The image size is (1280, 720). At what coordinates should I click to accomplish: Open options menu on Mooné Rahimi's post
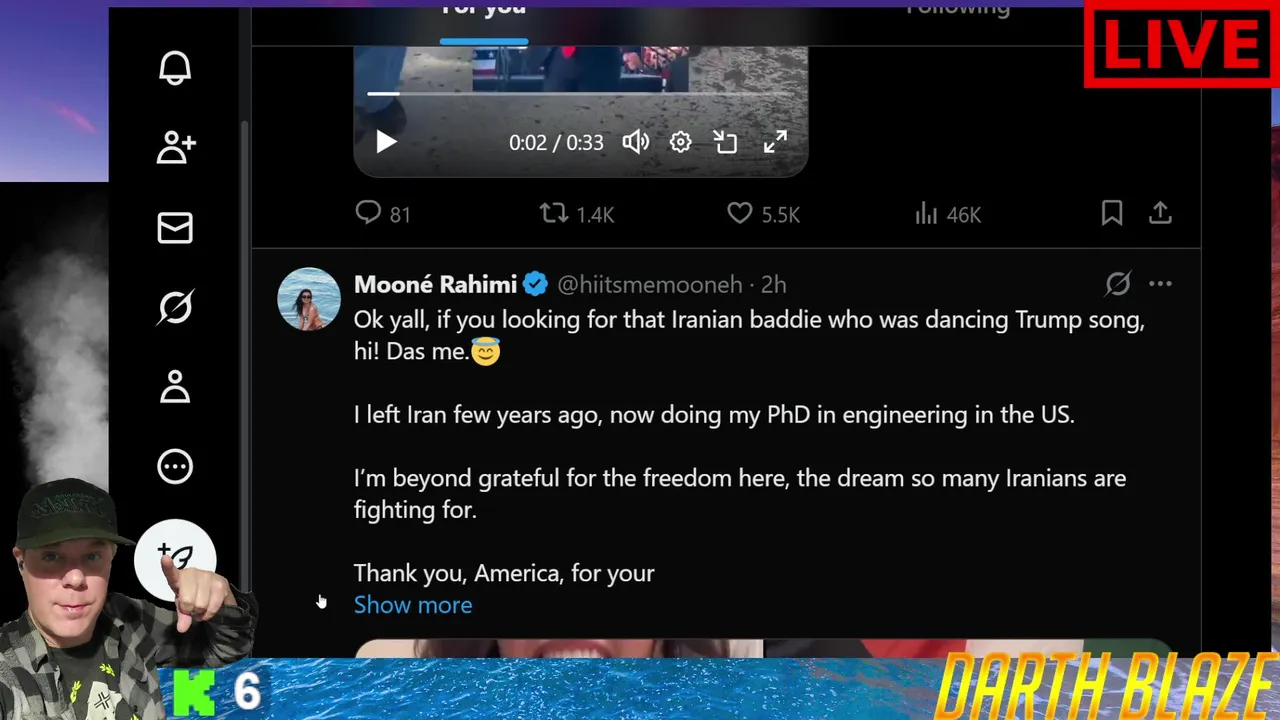pyautogui.click(x=1160, y=284)
